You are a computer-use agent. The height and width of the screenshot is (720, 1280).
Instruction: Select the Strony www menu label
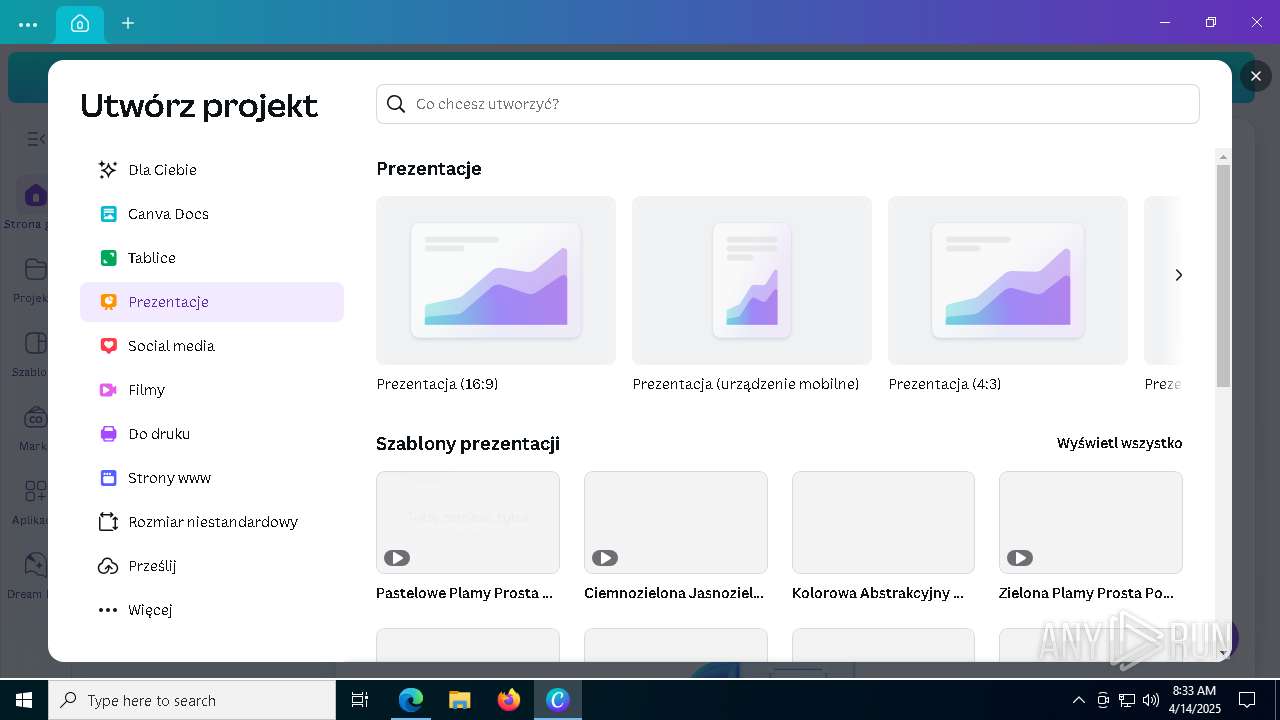coord(169,478)
